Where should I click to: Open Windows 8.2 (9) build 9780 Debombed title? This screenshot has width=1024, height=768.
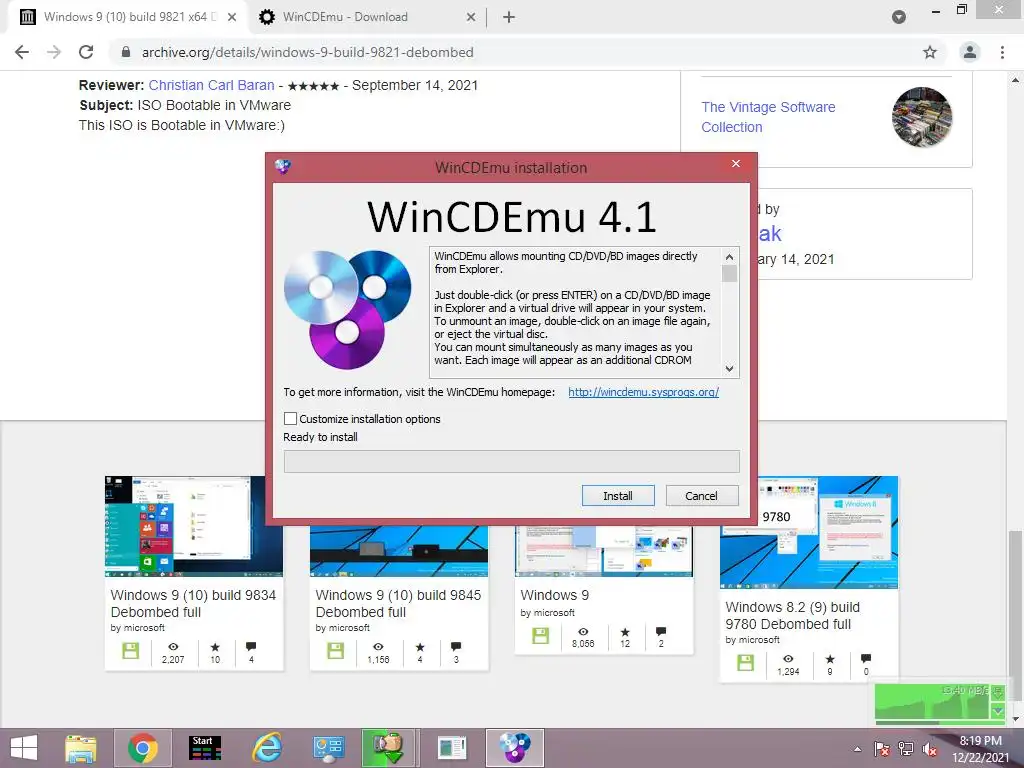coord(793,615)
